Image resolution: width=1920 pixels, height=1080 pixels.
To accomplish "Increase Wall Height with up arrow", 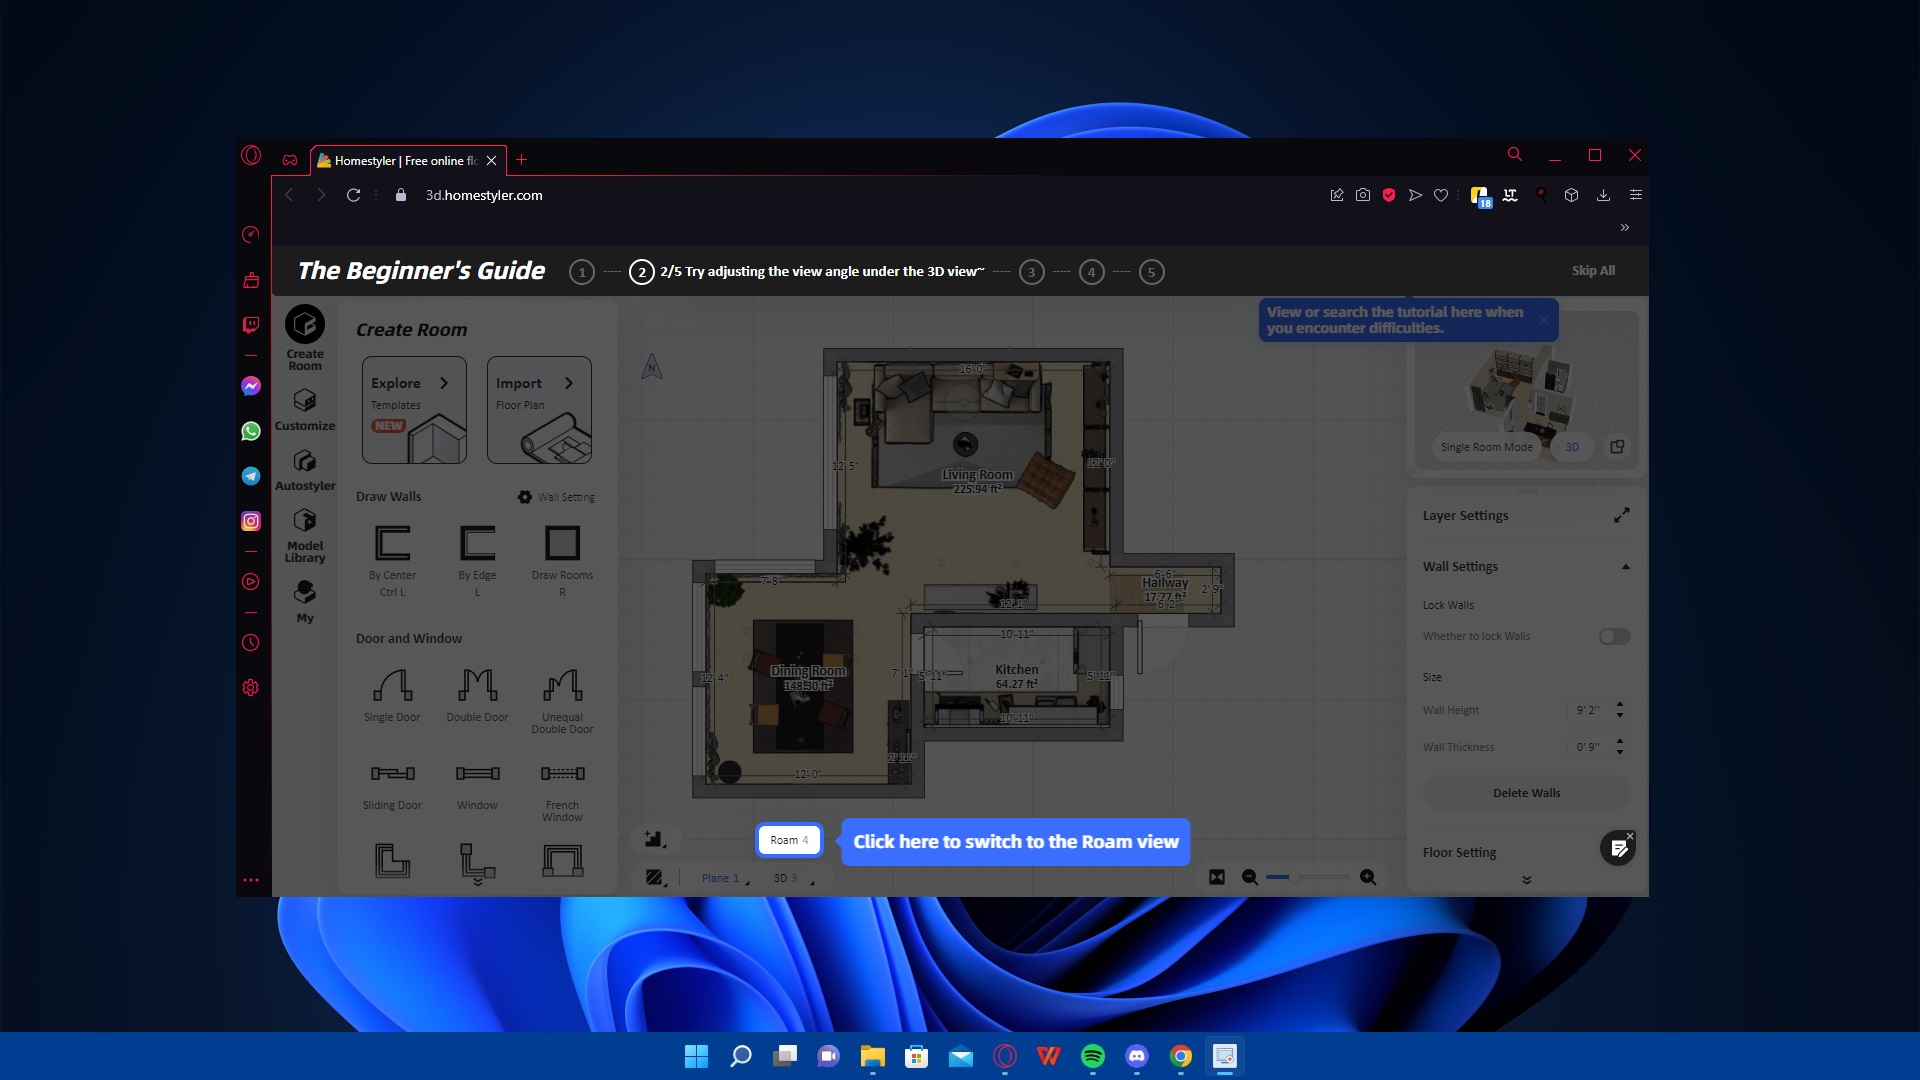I will (x=1620, y=704).
